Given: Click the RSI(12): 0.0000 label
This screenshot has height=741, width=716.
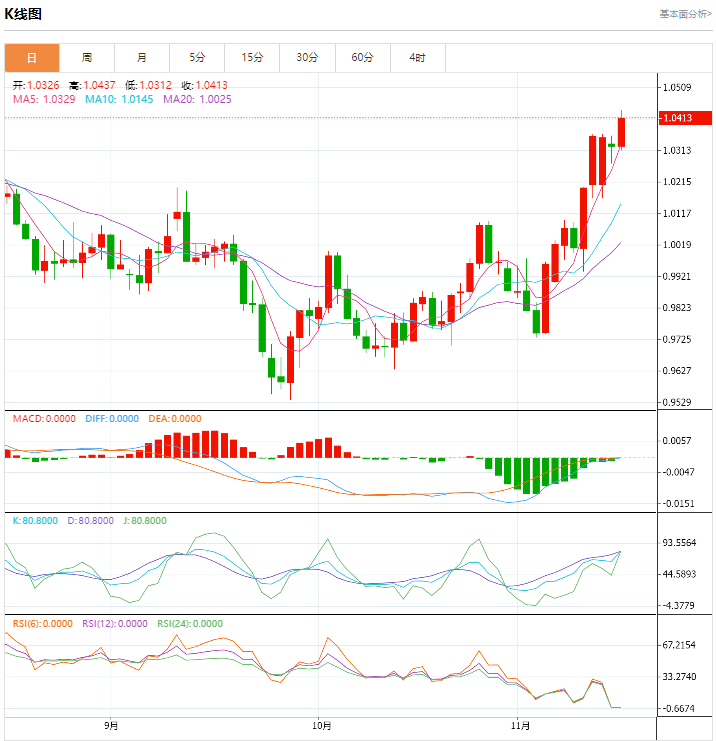Looking at the screenshot, I should [115, 624].
